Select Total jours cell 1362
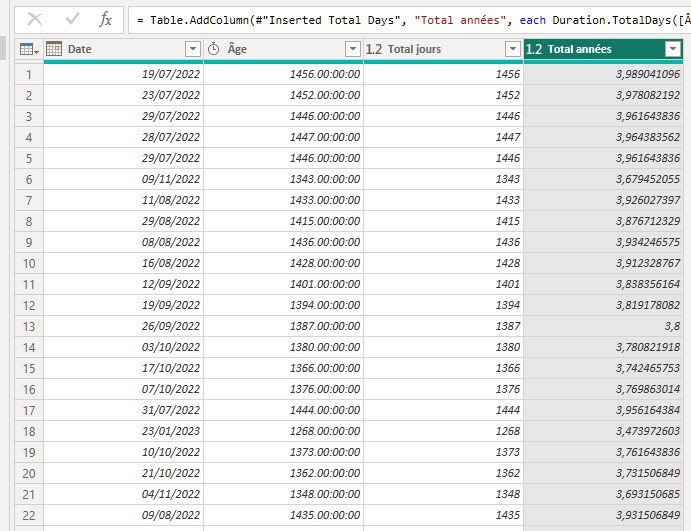Viewport: 691px width, 531px height. coord(443,473)
